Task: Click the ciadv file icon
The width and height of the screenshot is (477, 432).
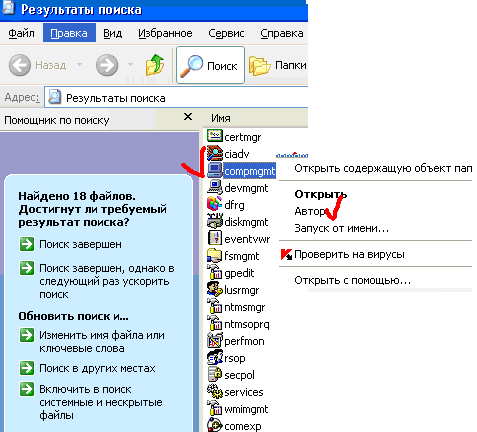Action: pyautogui.click(x=215, y=153)
